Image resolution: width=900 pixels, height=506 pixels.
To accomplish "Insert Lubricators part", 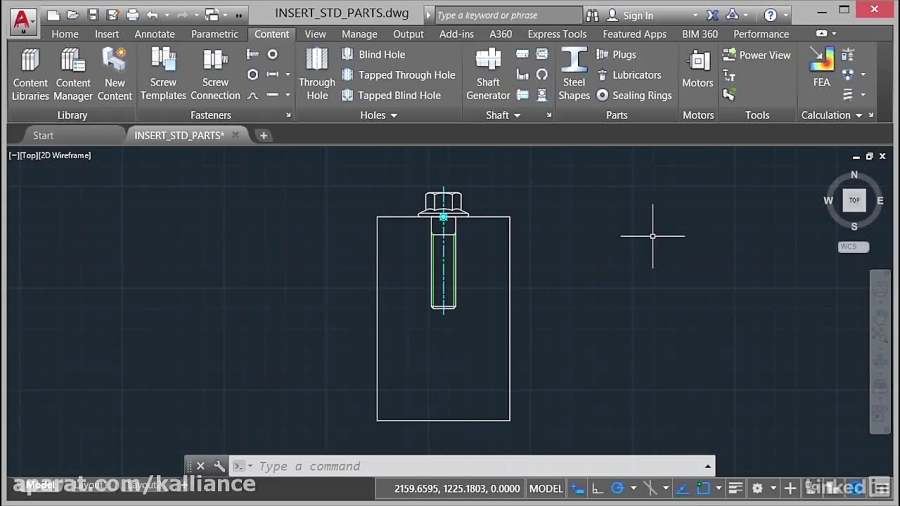I will [629, 75].
